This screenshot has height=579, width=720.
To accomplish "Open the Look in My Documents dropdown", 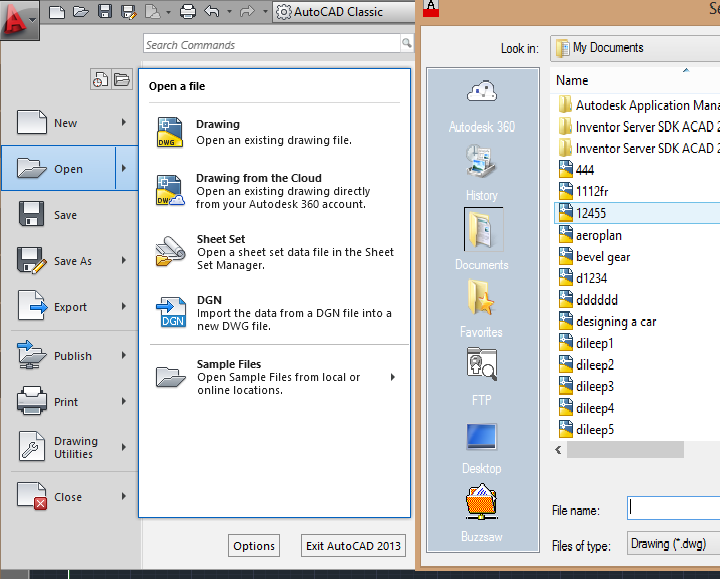I will pos(635,48).
